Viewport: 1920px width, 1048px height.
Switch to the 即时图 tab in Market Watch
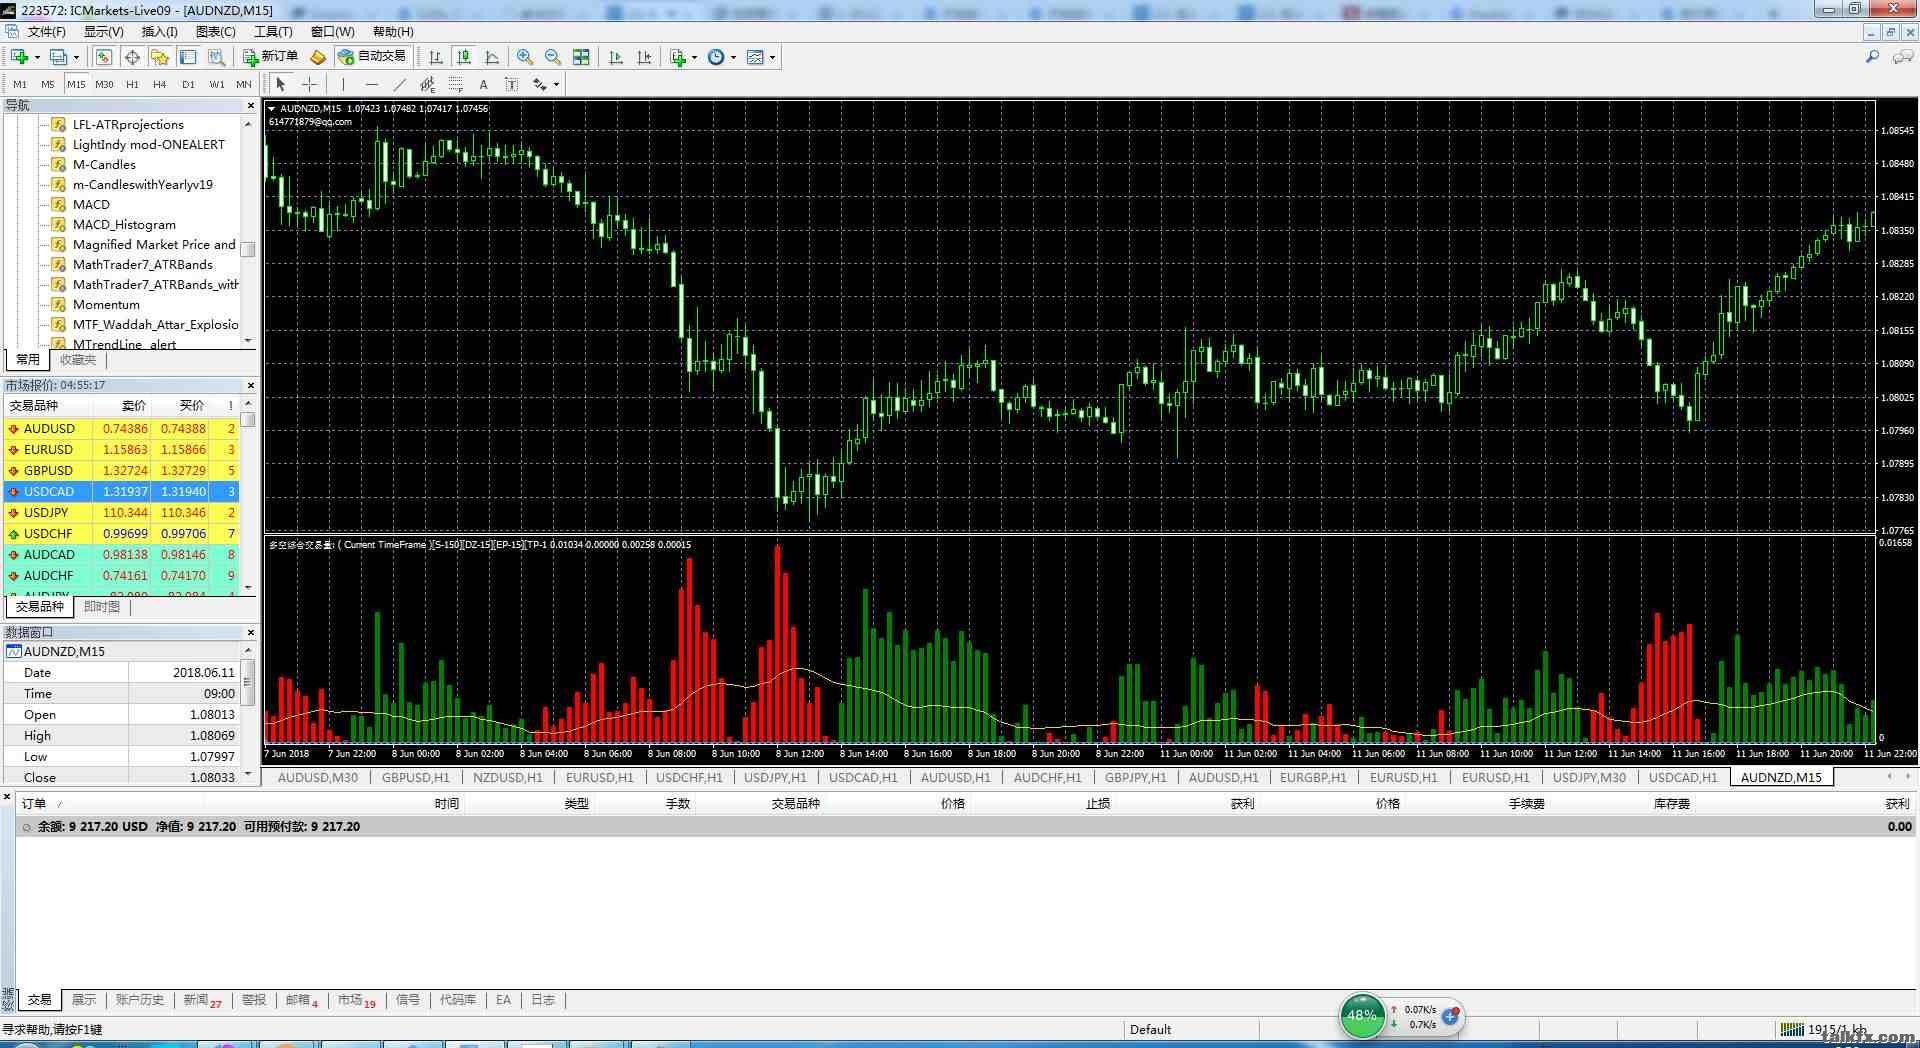point(101,607)
